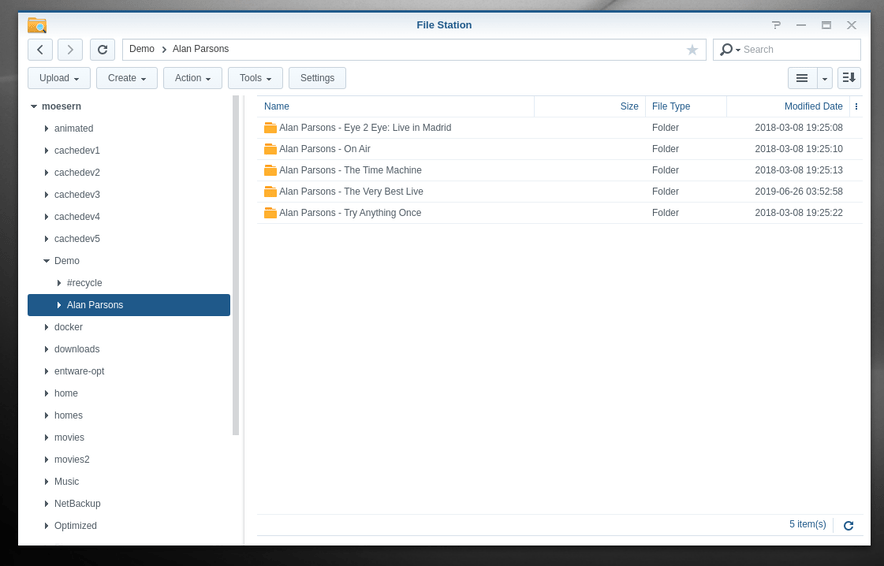The image size is (884, 566).
Task: Refresh the item count in status bar
Action: [848, 525]
